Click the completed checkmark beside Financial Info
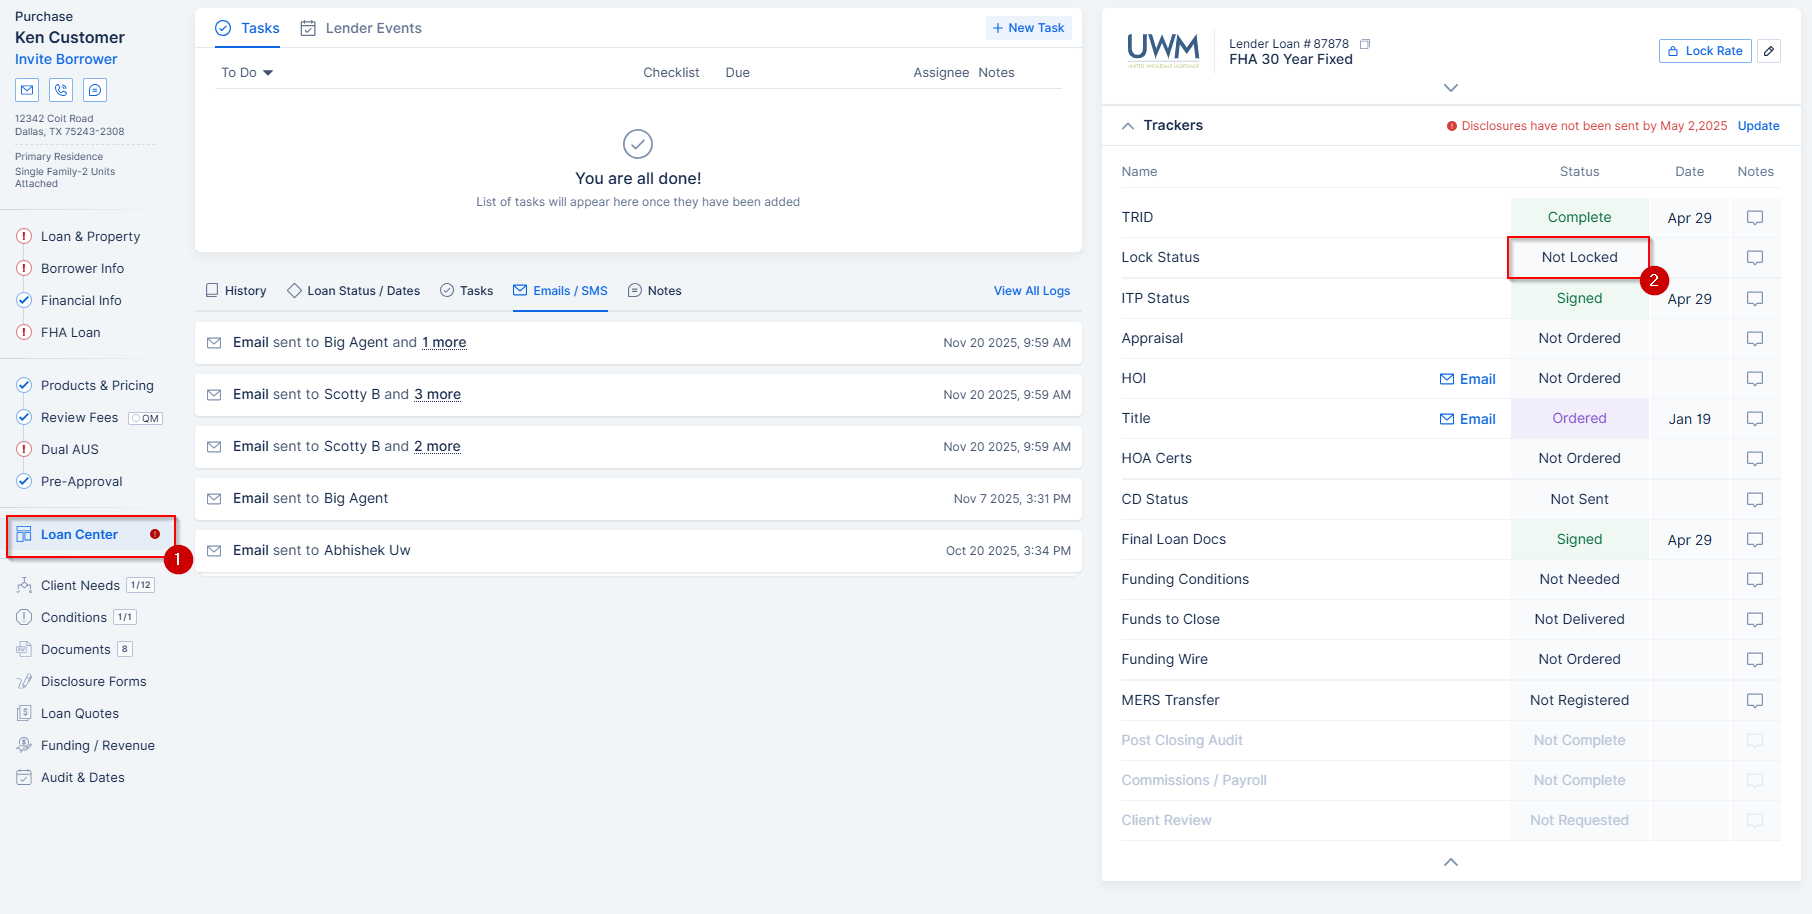1812x914 pixels. (23, 300)
